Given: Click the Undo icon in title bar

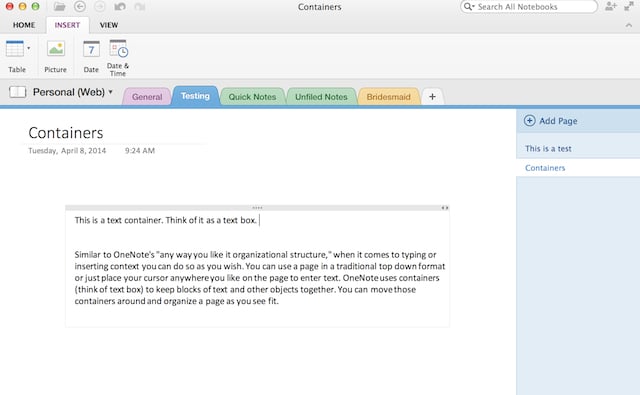Looking at the screenshot, I should point(120,7).
